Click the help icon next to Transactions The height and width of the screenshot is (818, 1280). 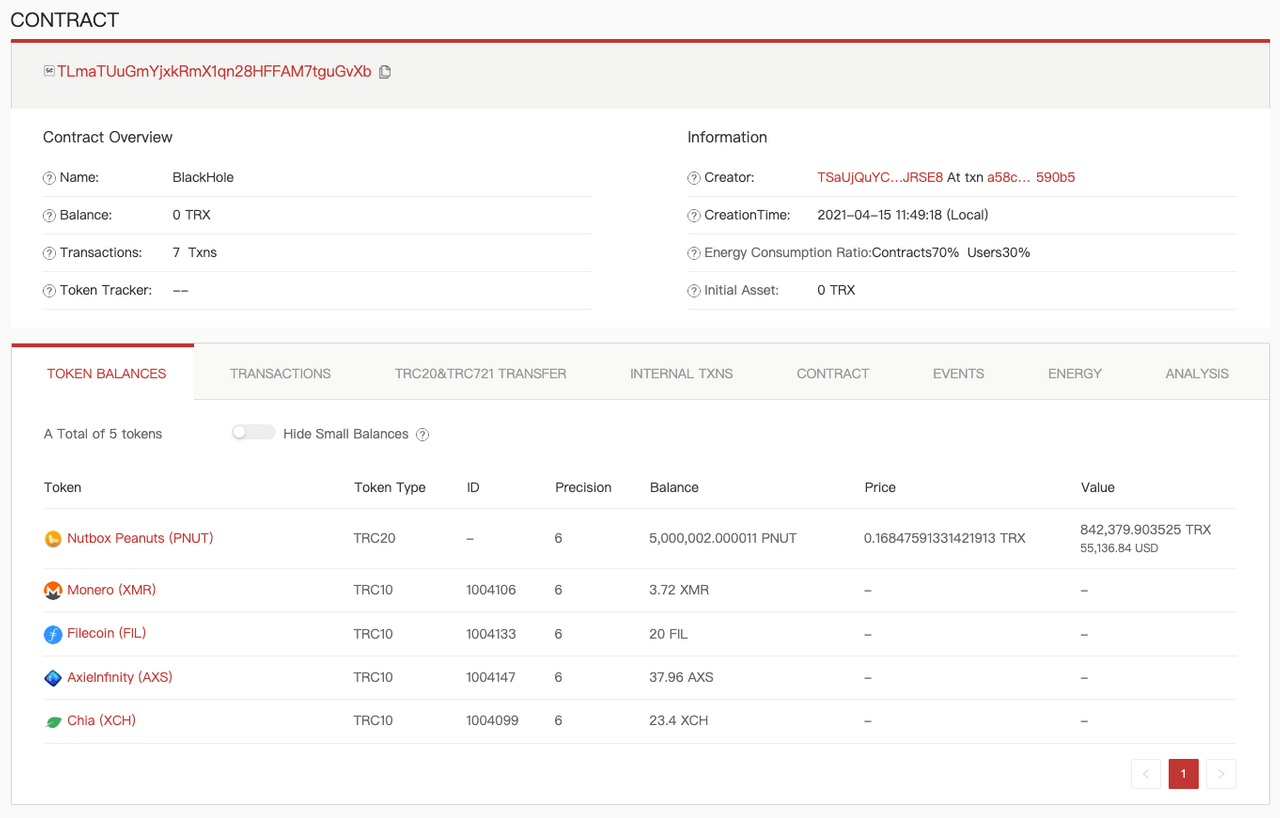pyautogui.click(x=49, y=253)
